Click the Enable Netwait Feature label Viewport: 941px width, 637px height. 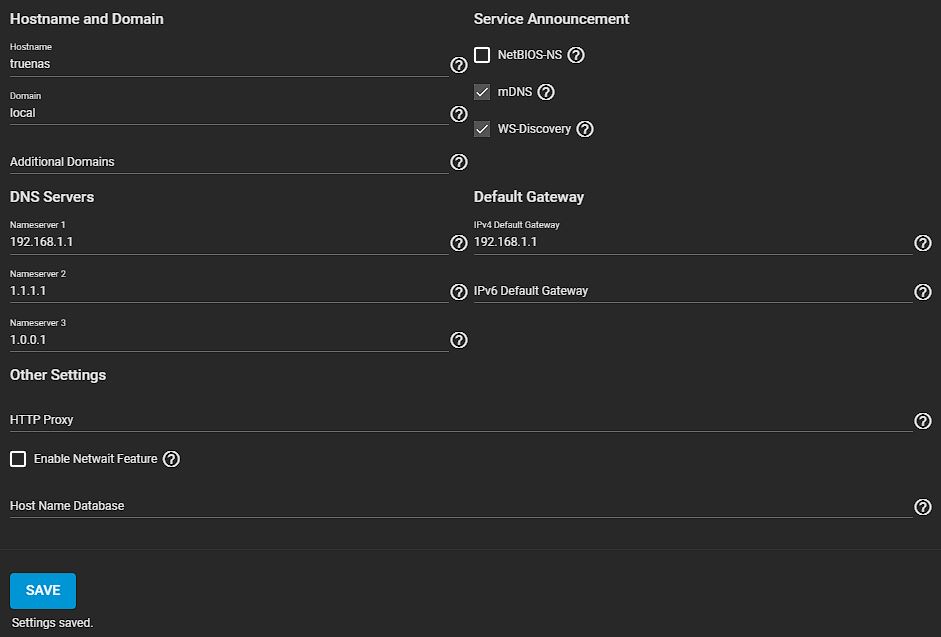click(x=95, y=459)
